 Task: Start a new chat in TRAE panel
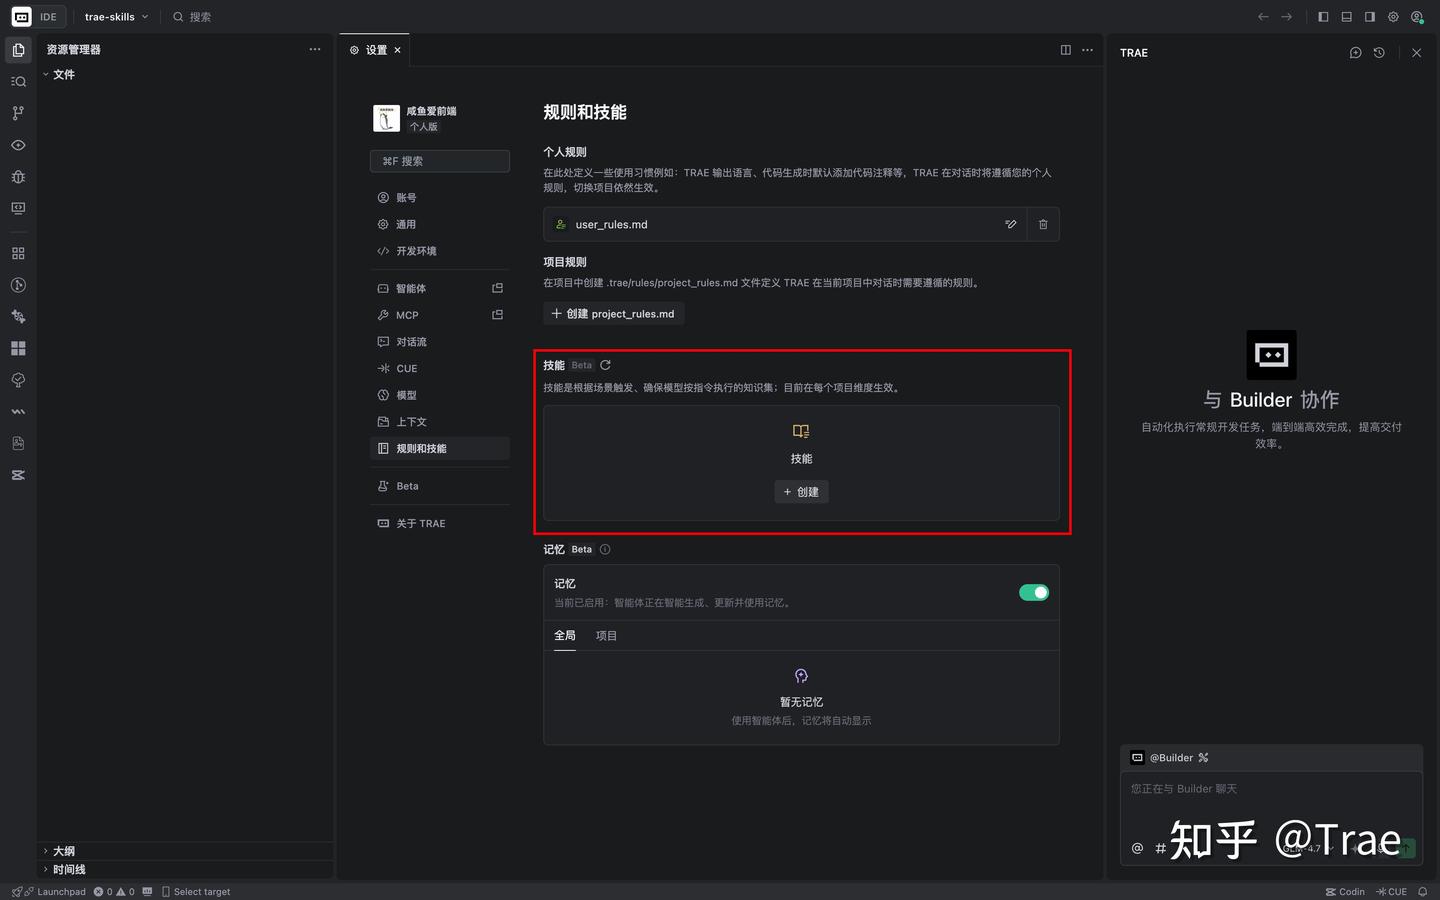click(x=1356, y=53)
